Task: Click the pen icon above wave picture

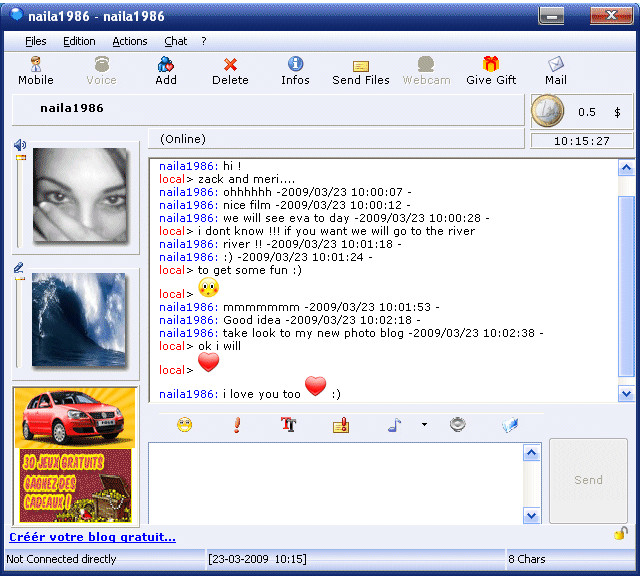Action: 19,267
